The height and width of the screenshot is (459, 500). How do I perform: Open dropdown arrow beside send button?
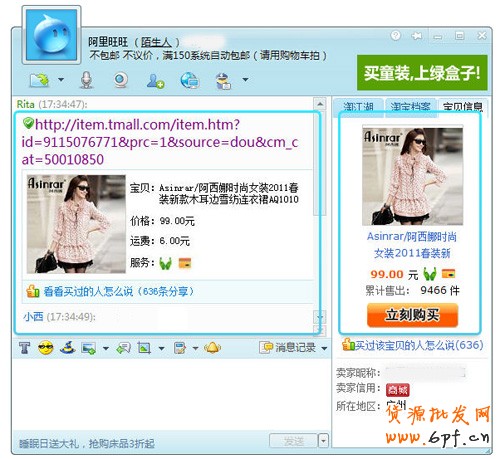tap(323, 441)
